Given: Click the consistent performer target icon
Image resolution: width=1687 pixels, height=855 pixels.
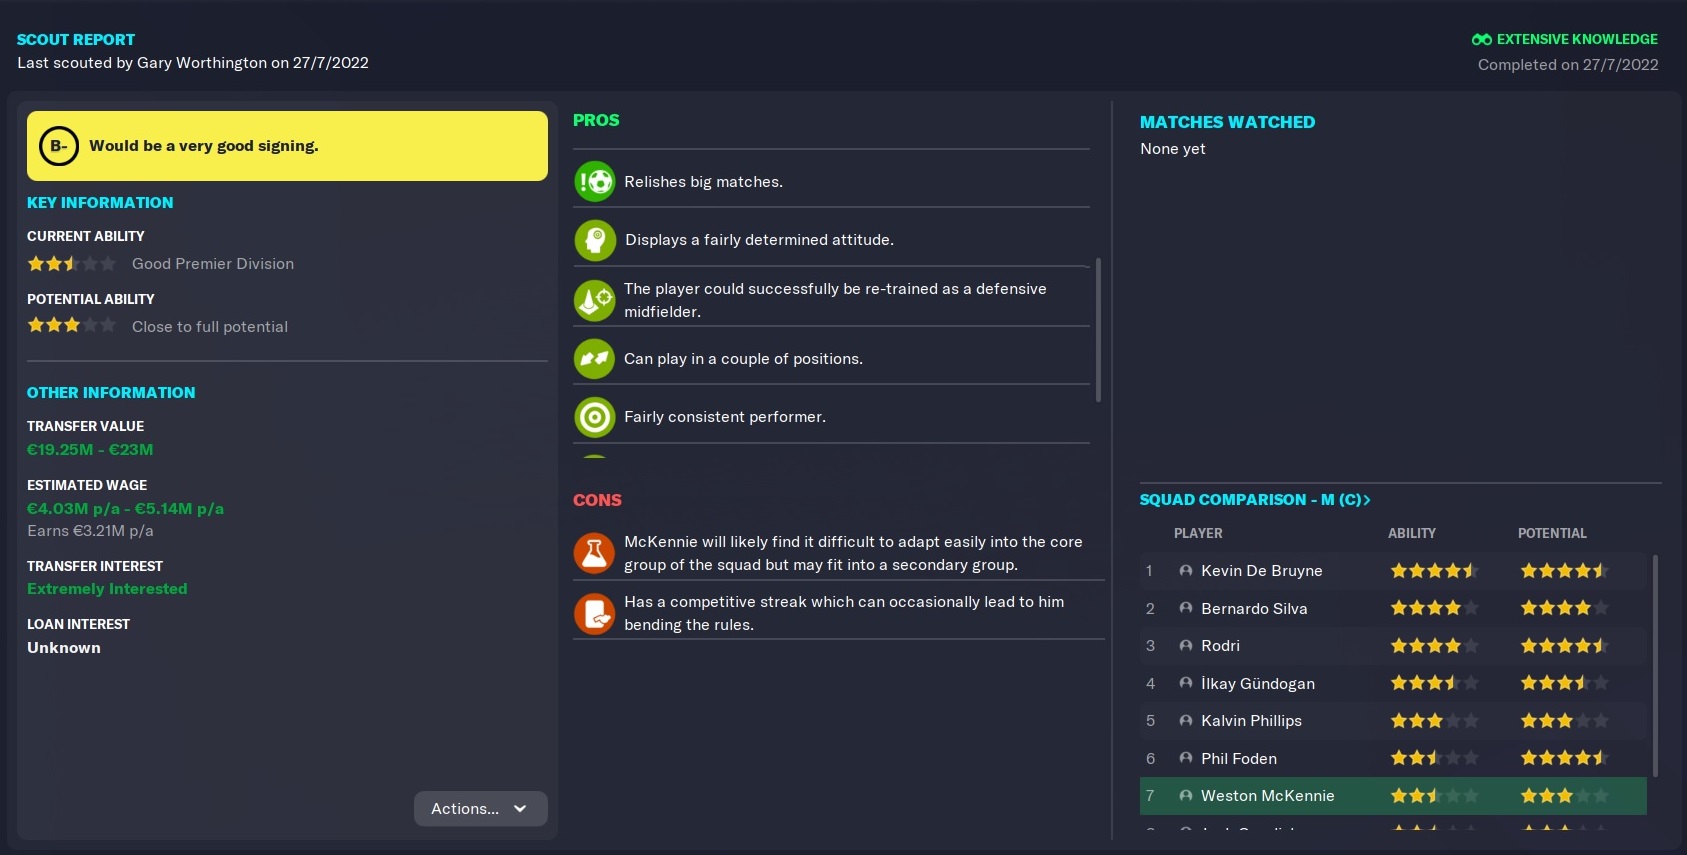Looking at the screenshot, I should point(595,417).
